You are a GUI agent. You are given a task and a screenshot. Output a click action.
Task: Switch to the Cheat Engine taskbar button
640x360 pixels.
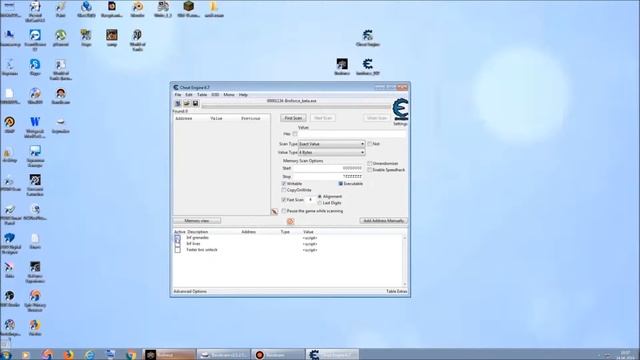click(332, 355)
